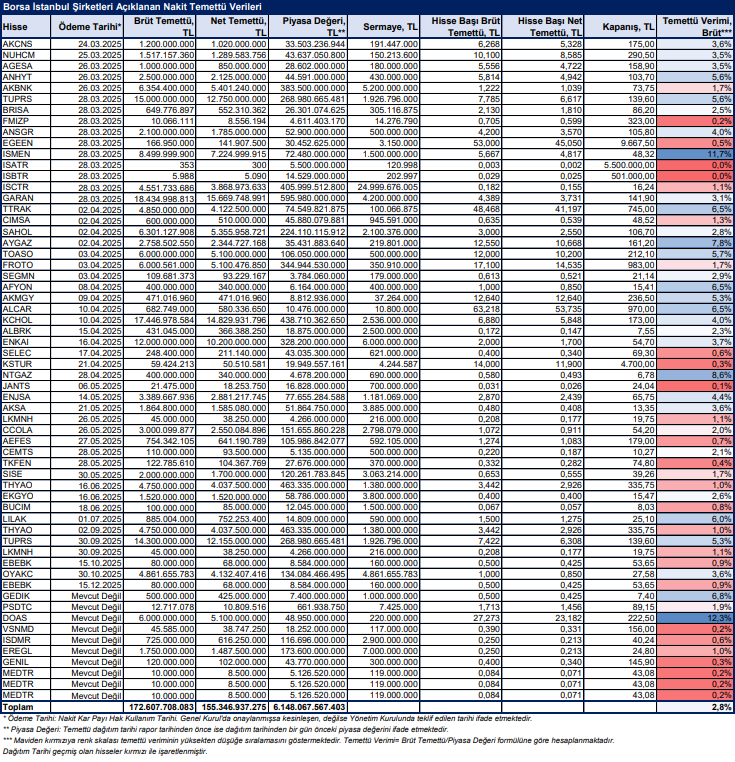735x762 pixels.
Task: Select the AKBNK ticker cell
Action: tap(26, 88)
